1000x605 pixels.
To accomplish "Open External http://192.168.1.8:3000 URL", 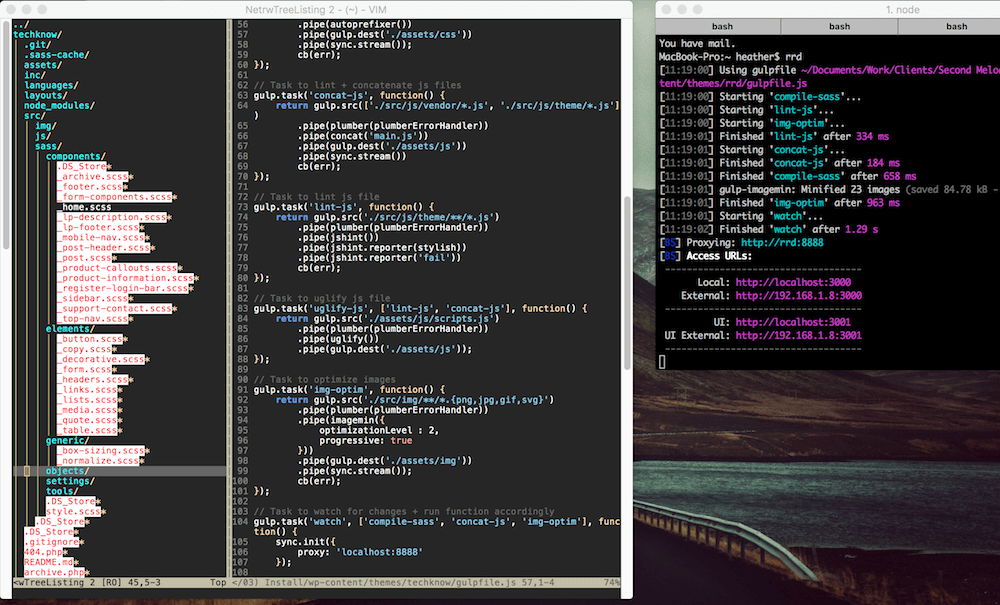I will point(798,296).
